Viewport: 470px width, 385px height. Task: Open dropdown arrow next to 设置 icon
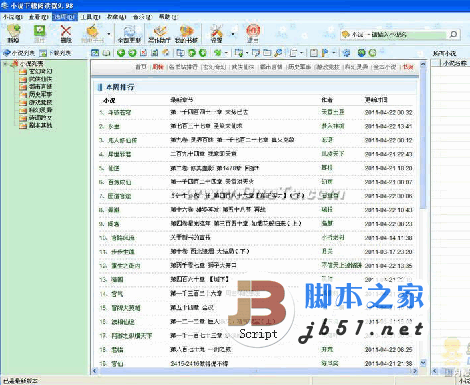(233, 34)
